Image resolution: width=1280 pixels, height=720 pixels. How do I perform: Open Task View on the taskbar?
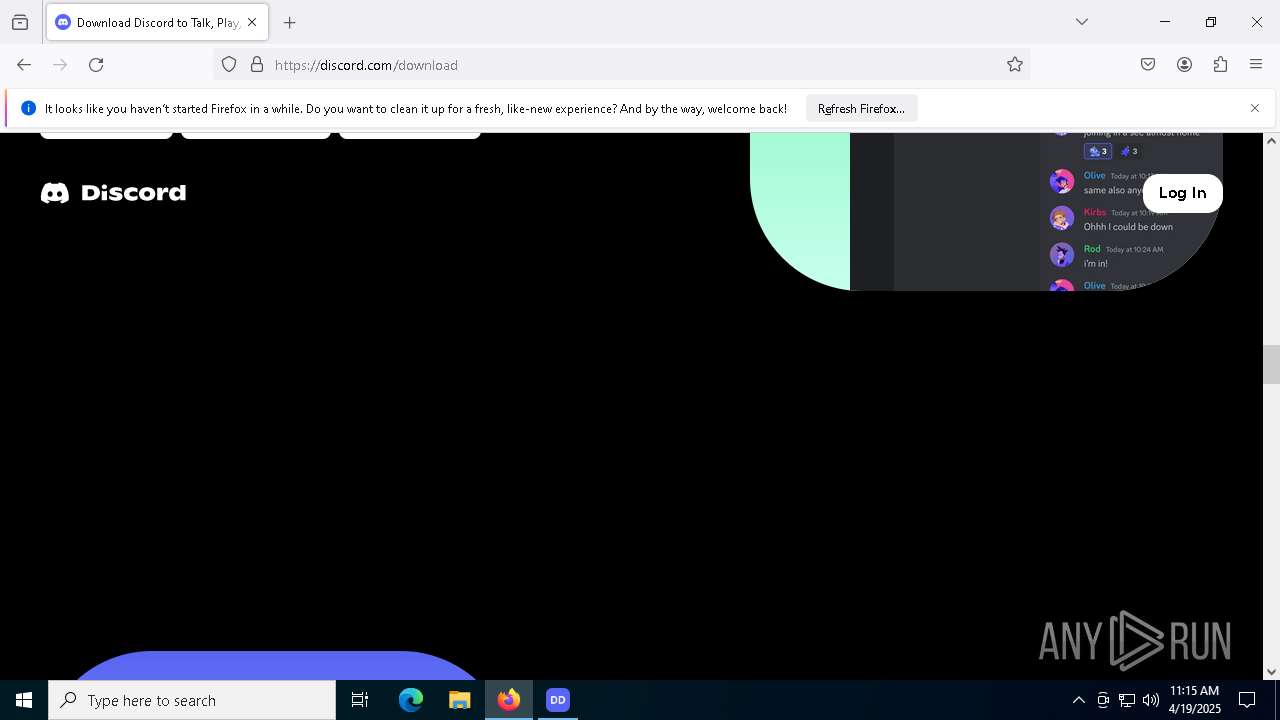coord(360,700)
